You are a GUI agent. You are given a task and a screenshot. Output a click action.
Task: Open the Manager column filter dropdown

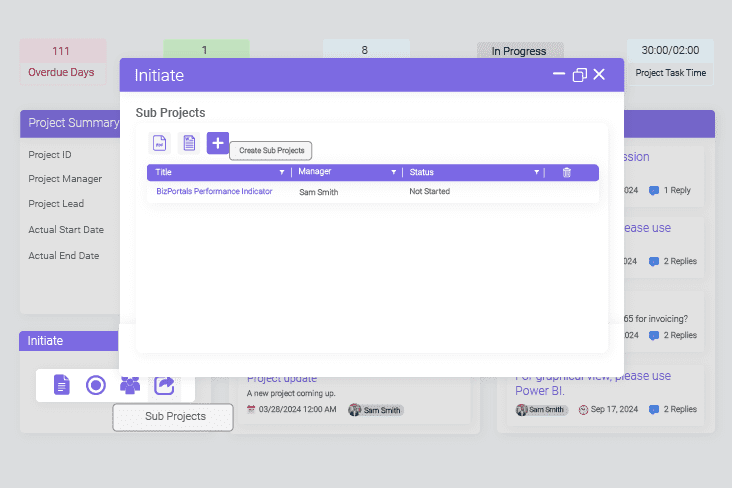pos(392,172)
